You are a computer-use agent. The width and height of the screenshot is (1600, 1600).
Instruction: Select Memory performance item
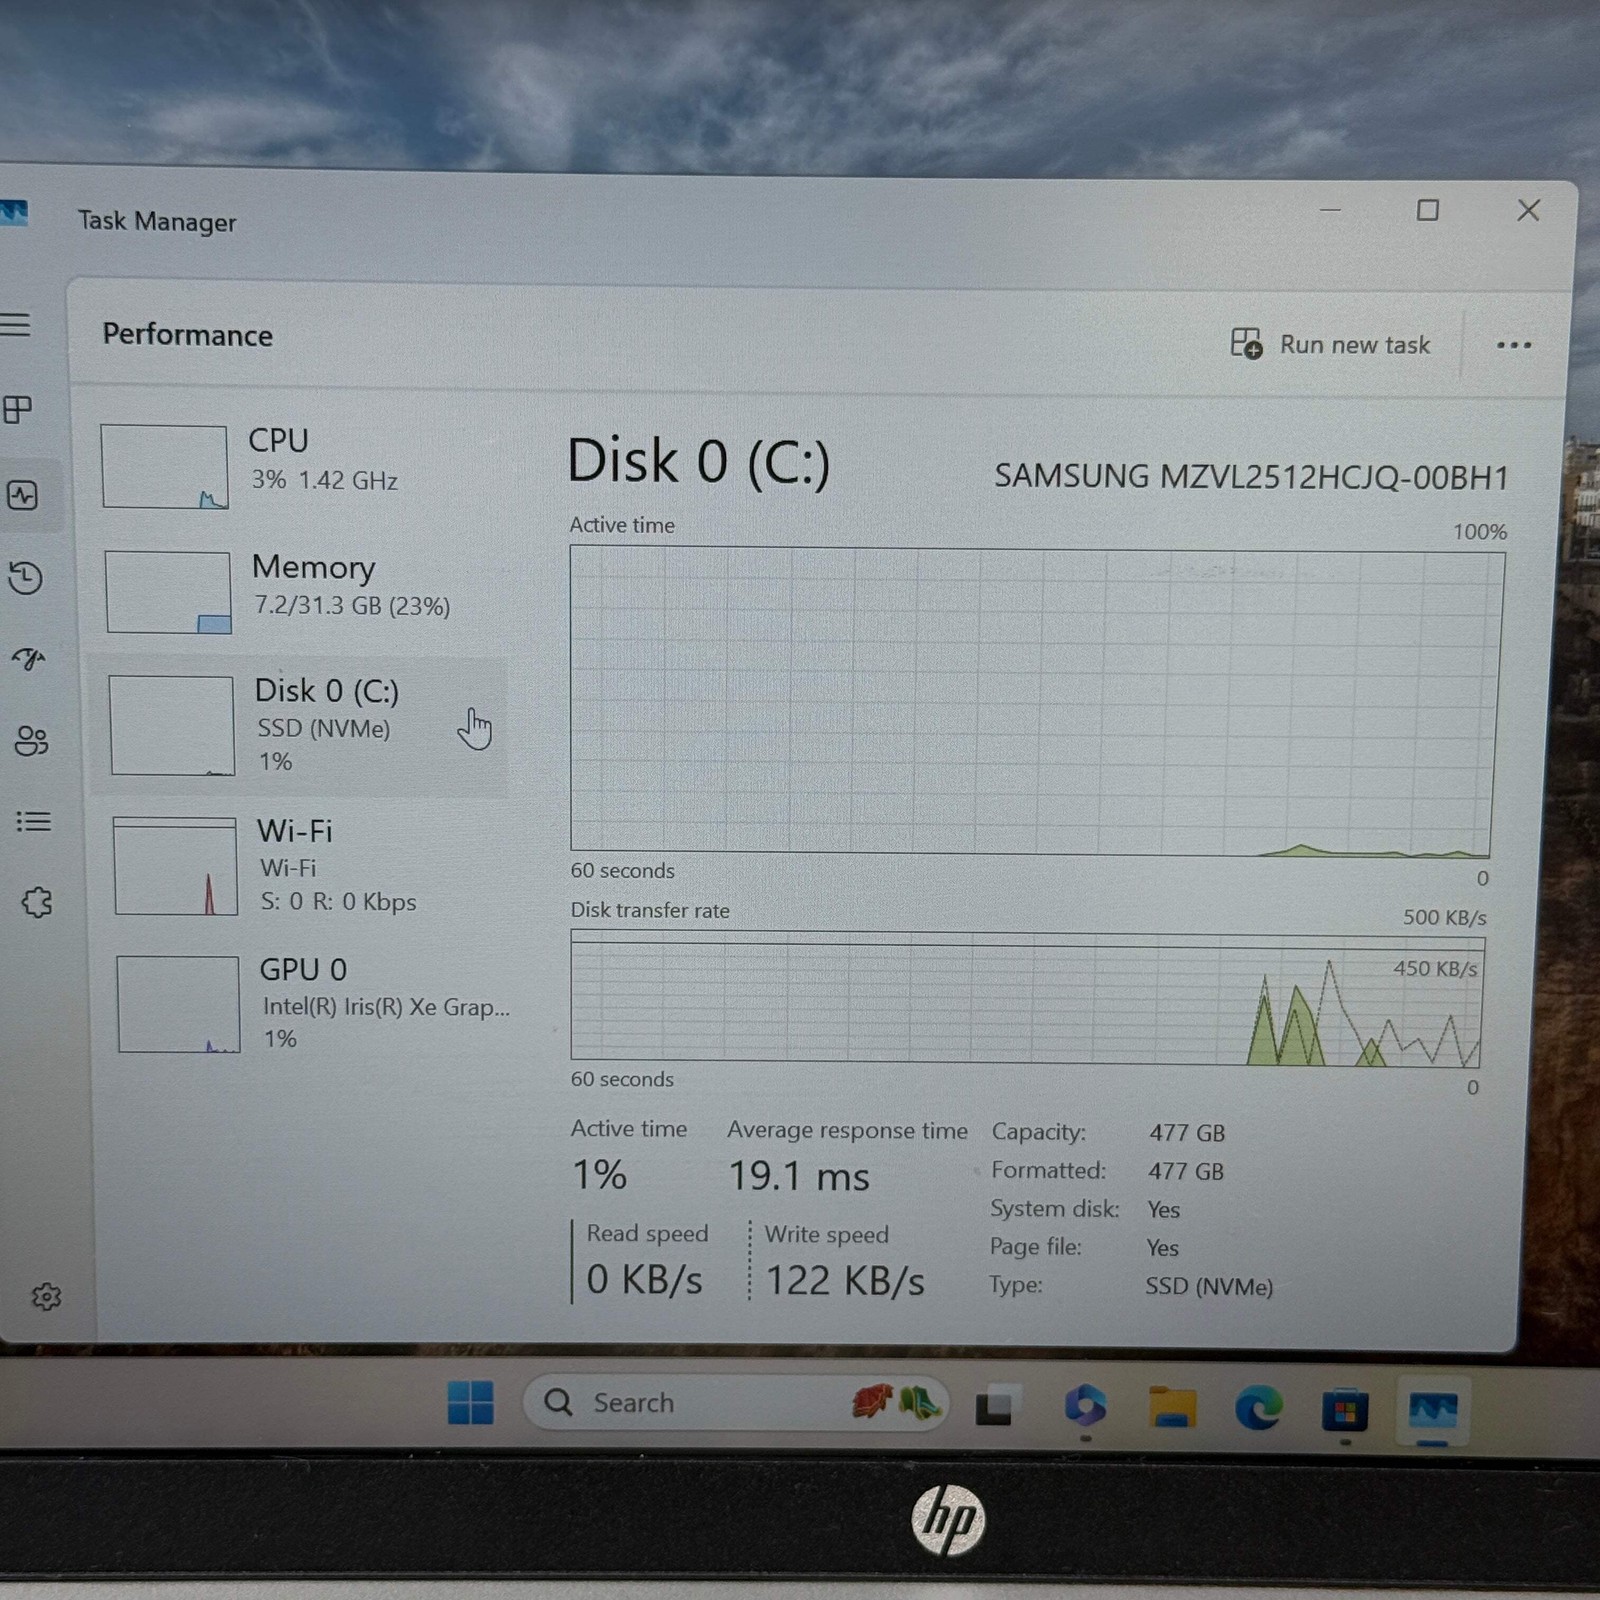coord(300,590)
